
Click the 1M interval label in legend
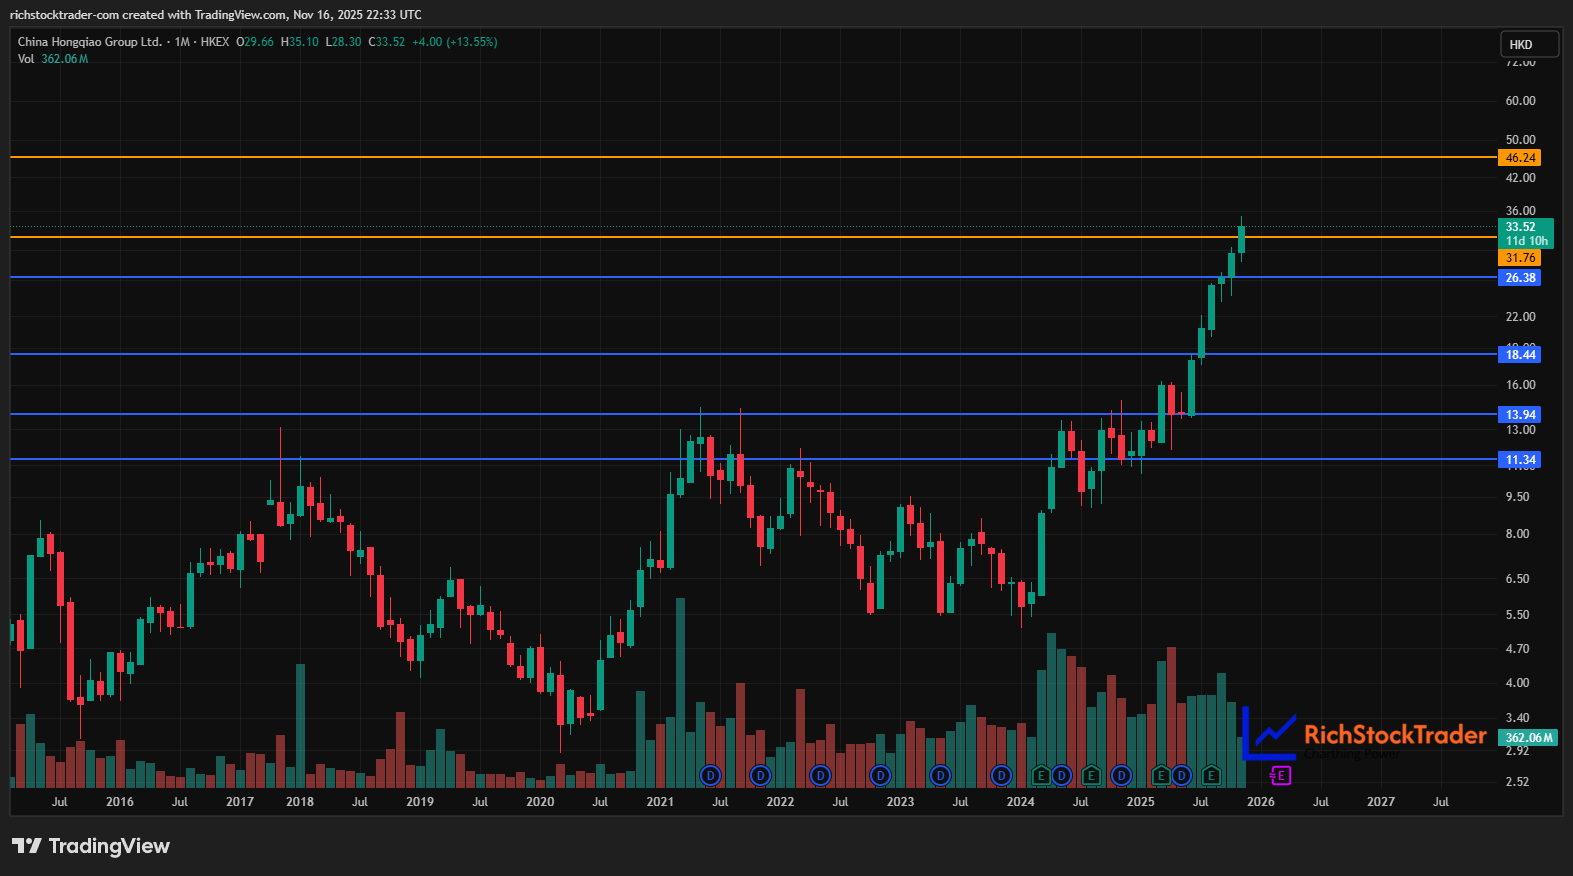[182, 42]
